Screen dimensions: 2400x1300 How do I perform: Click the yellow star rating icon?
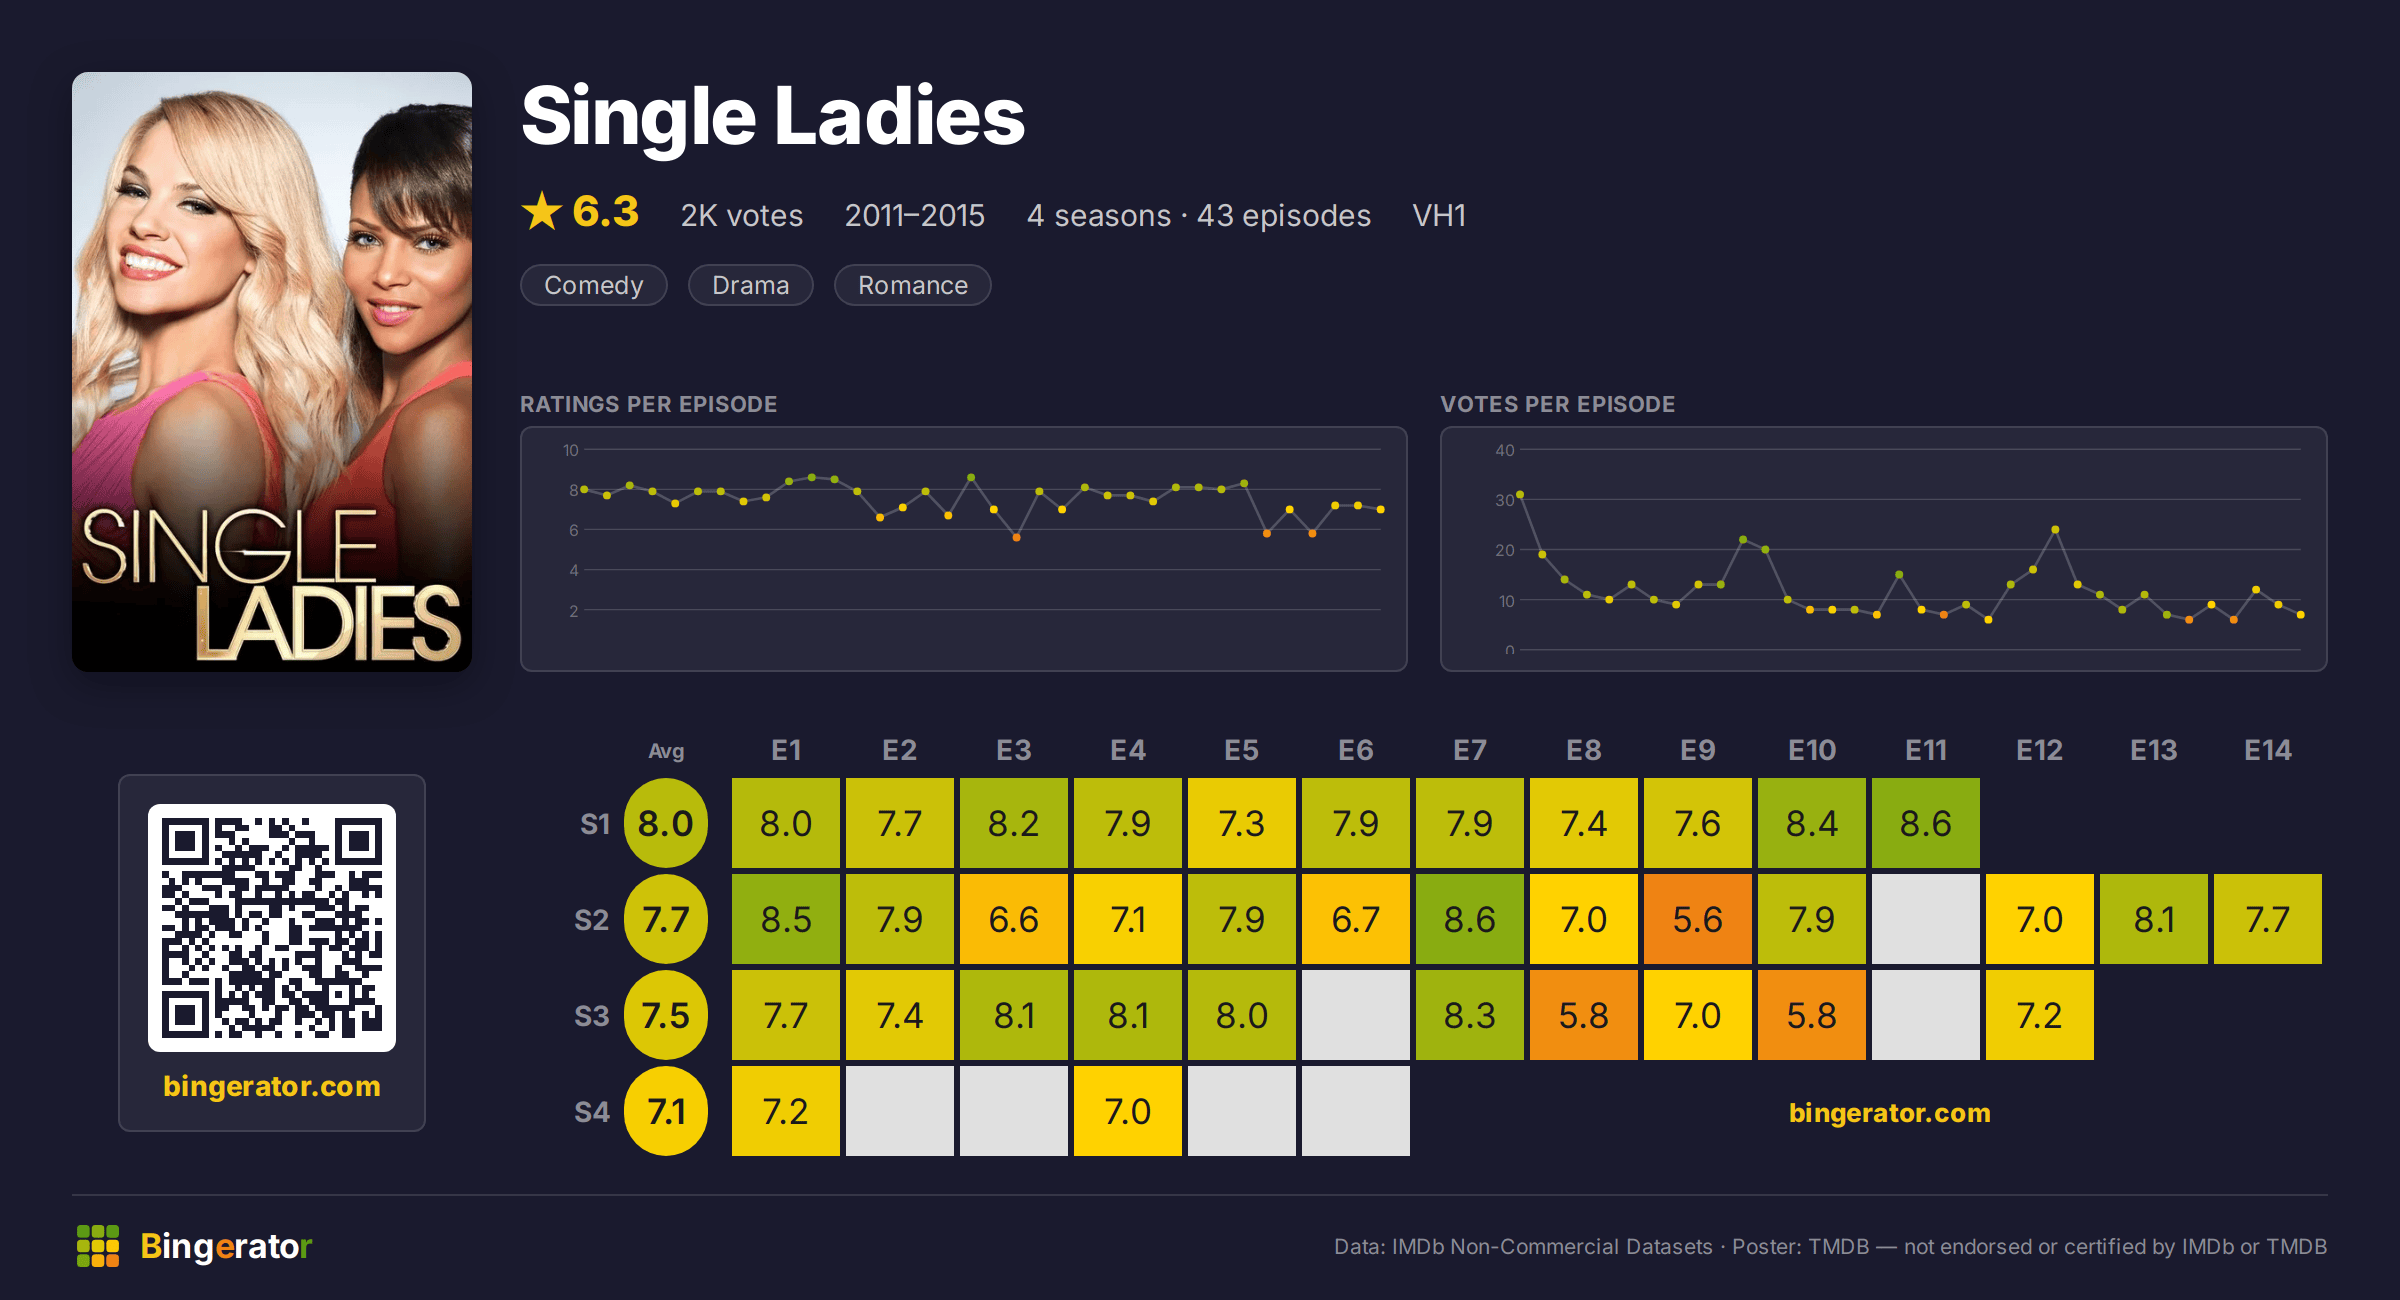tap(542, 211)
